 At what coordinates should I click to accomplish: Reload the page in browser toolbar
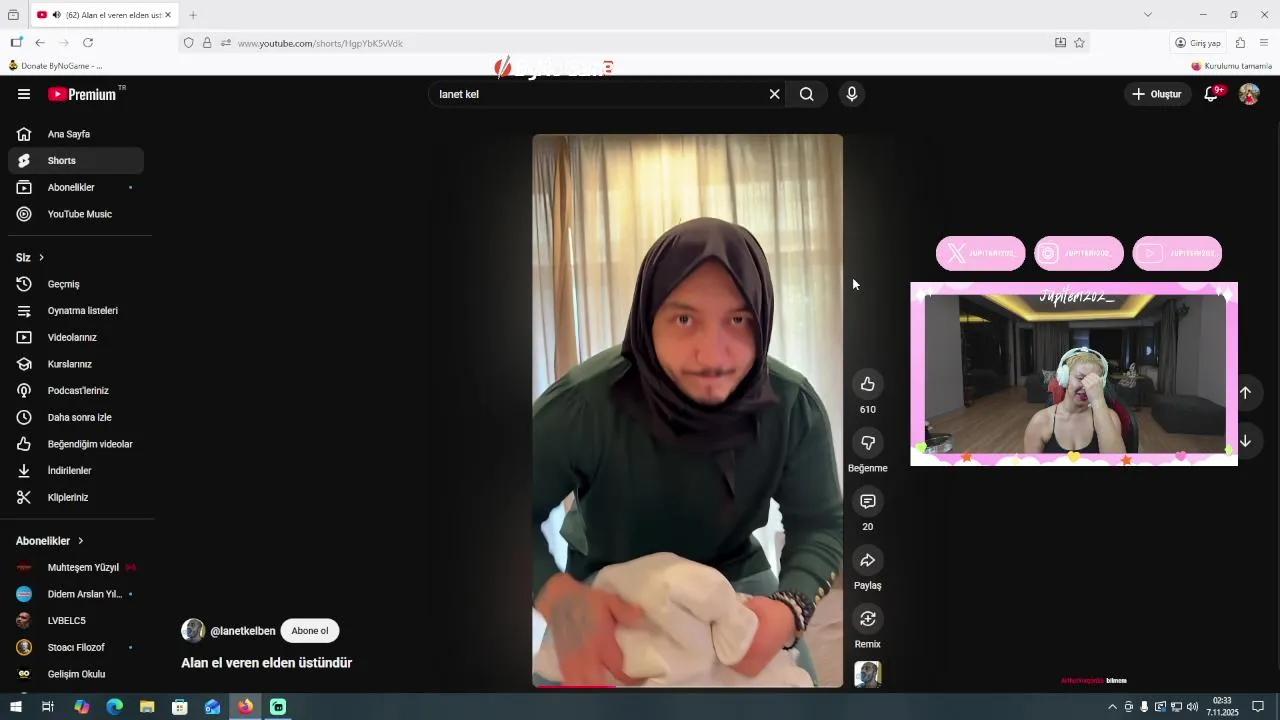pyautogui.click(x=88, y=43)
